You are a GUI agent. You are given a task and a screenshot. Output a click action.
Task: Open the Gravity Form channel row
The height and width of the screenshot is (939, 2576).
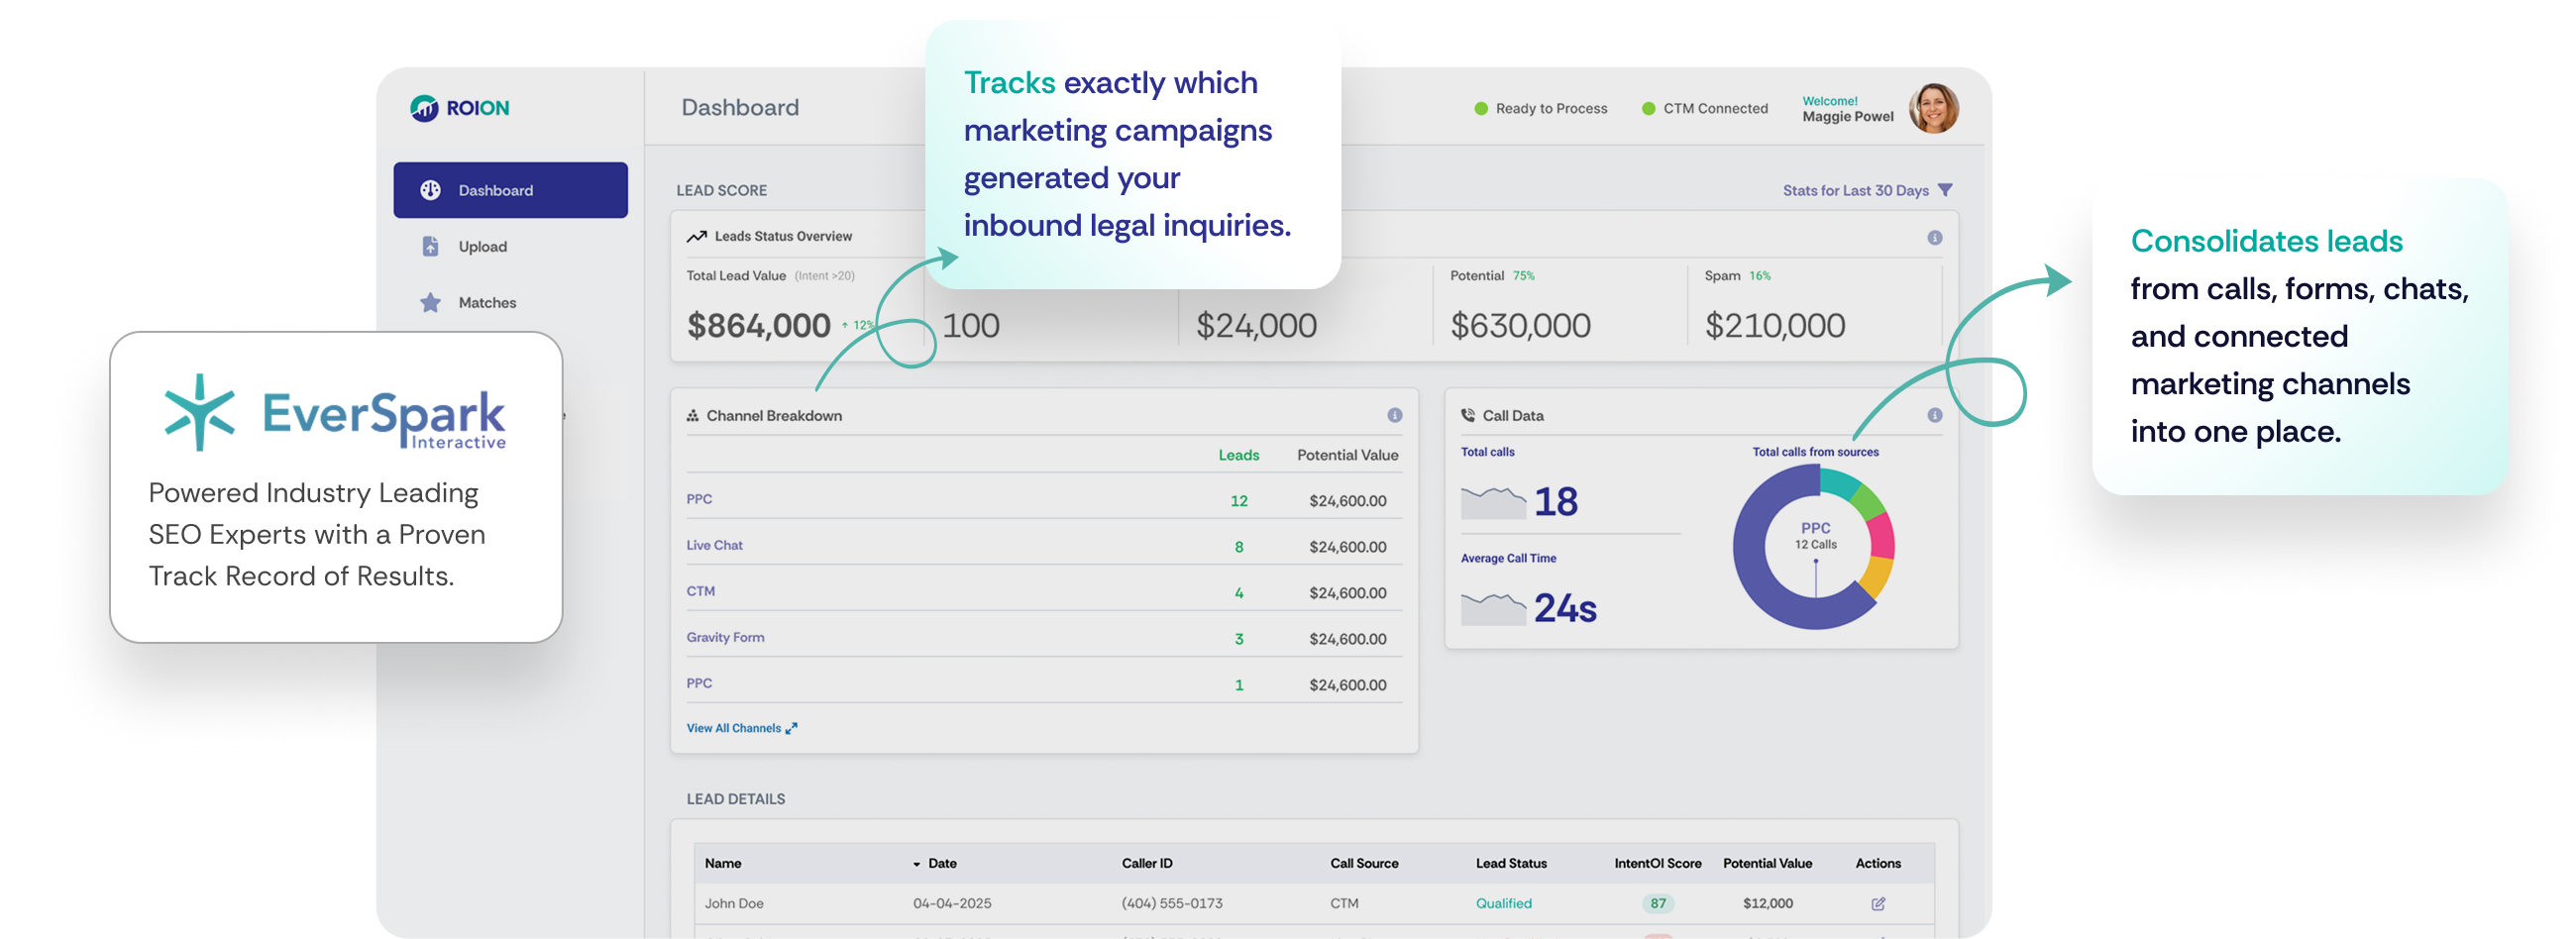[x=1043, y=638]
